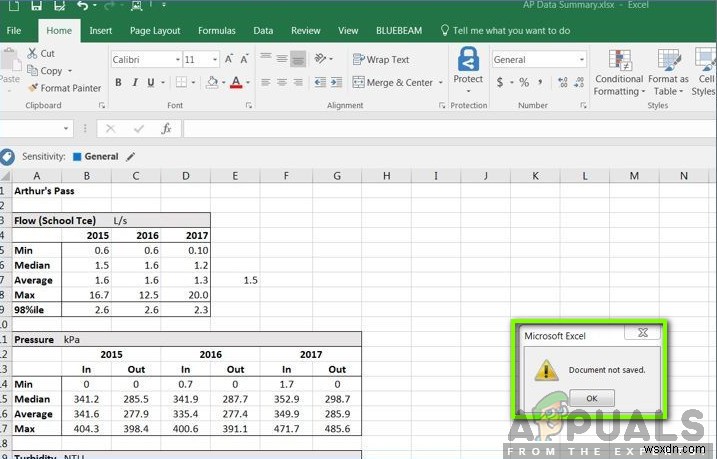The height and width of the screenshot is (459, 717).
Task: Align text left in cell
Action: (x=266, y=82)
